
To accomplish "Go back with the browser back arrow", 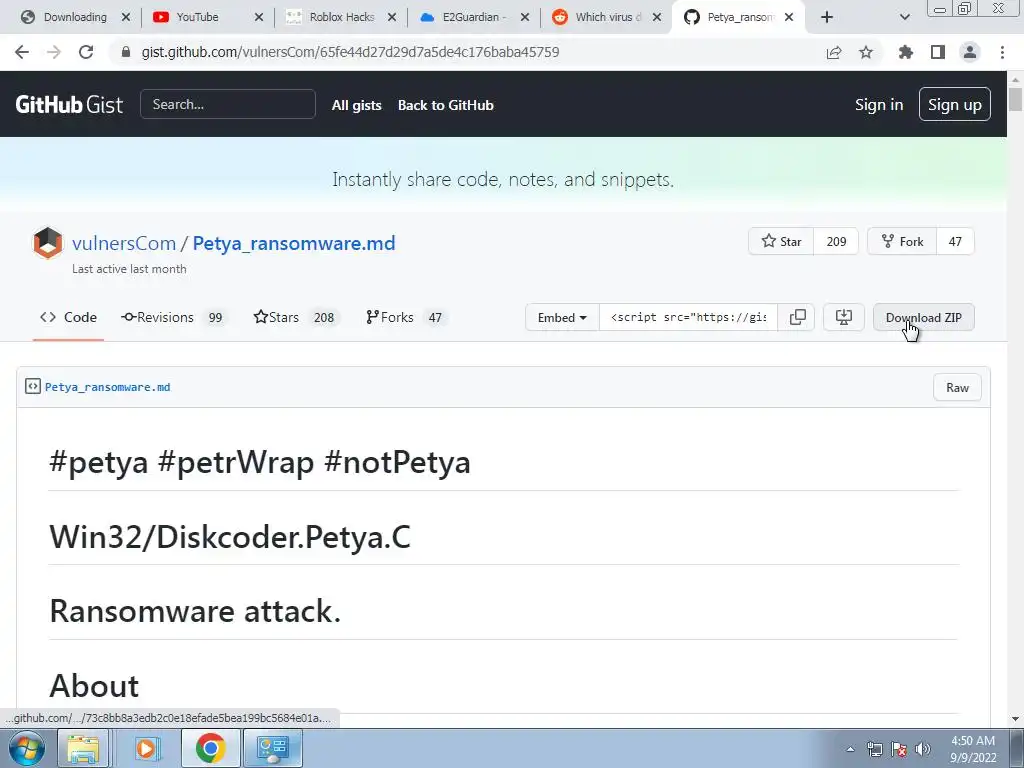I will (x=22, y=52).
